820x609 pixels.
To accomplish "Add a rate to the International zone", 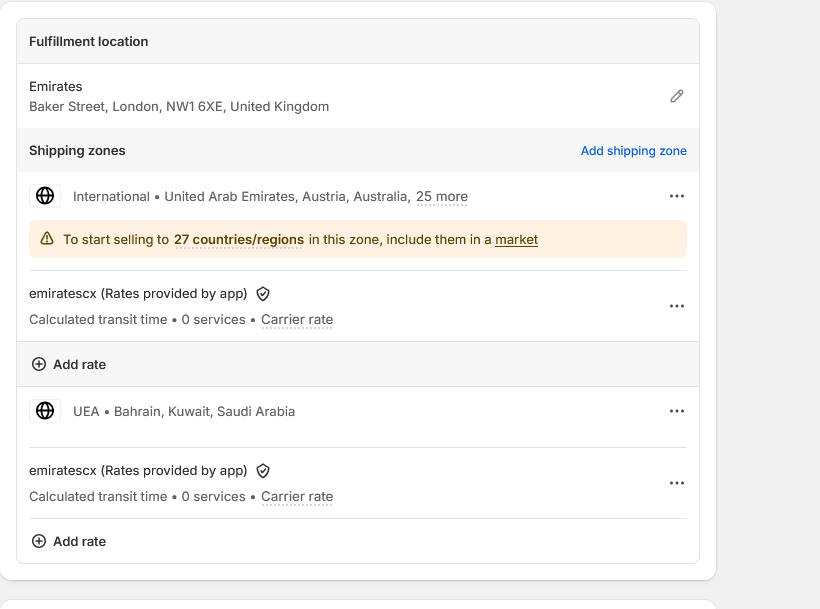I will 69,364.
